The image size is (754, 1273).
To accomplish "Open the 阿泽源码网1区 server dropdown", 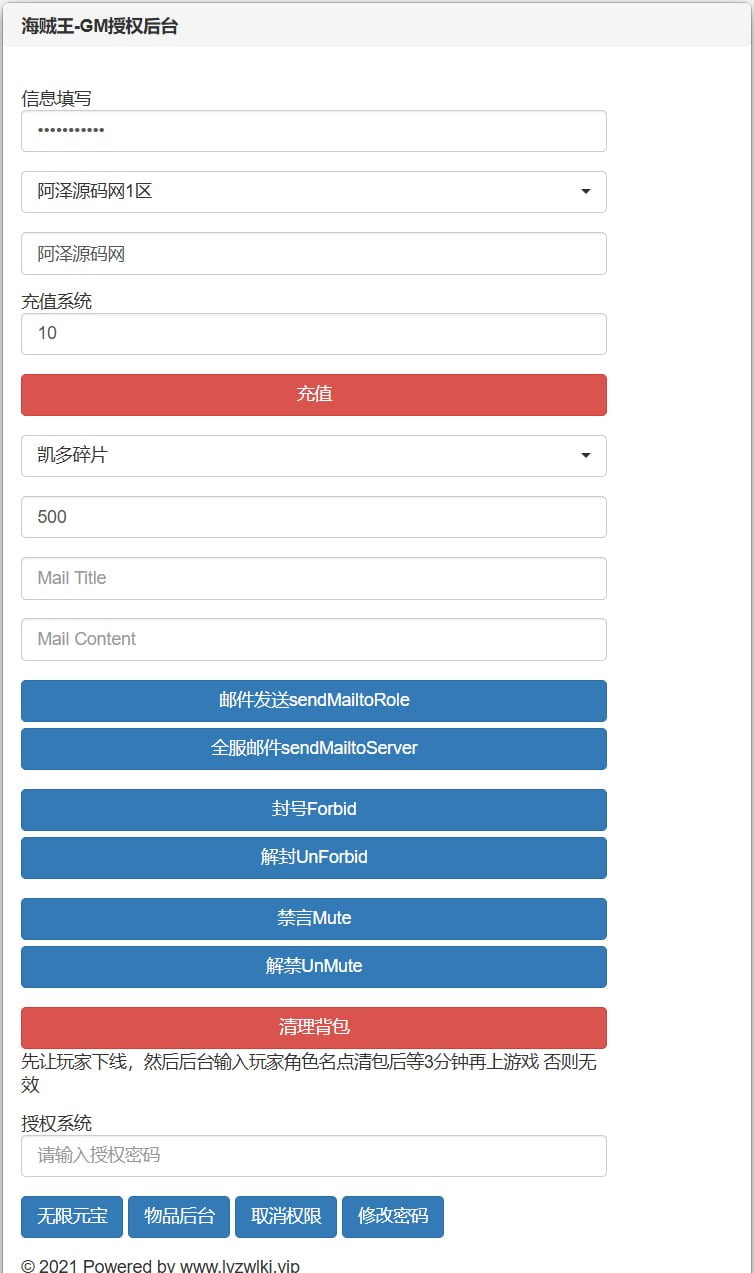I will tap(313, 192).
